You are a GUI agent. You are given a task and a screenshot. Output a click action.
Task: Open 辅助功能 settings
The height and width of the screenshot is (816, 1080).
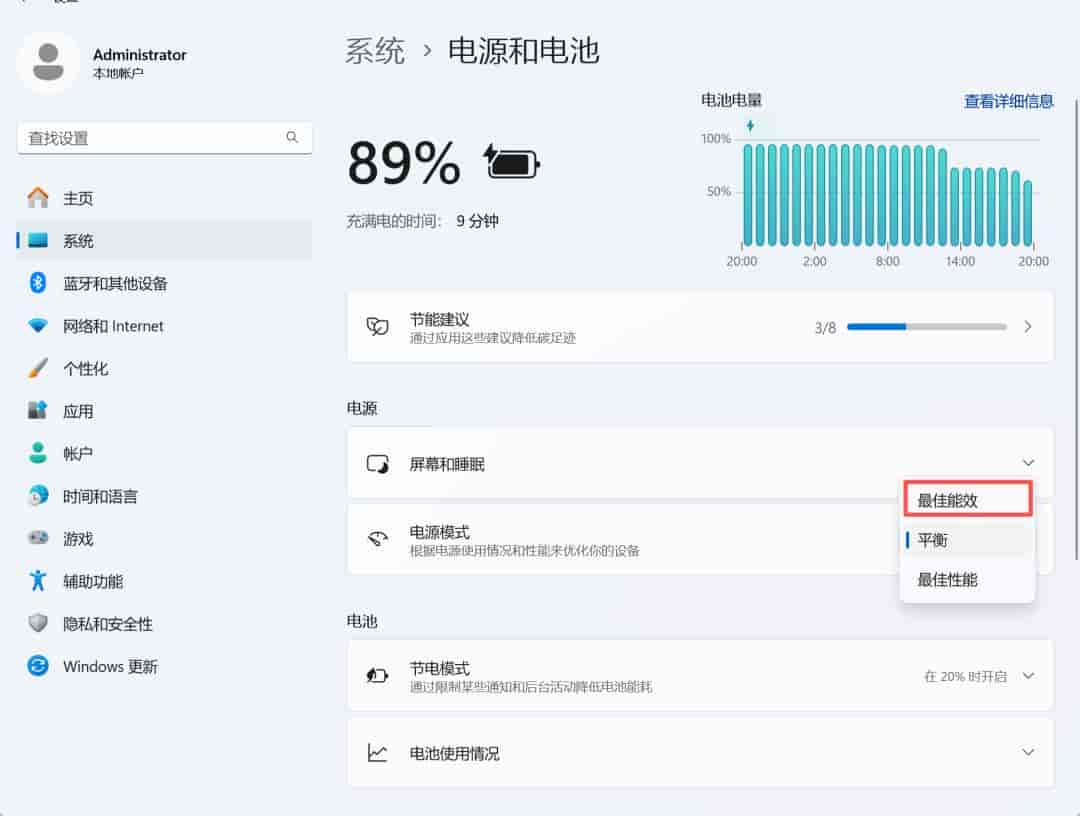(164, 581)
